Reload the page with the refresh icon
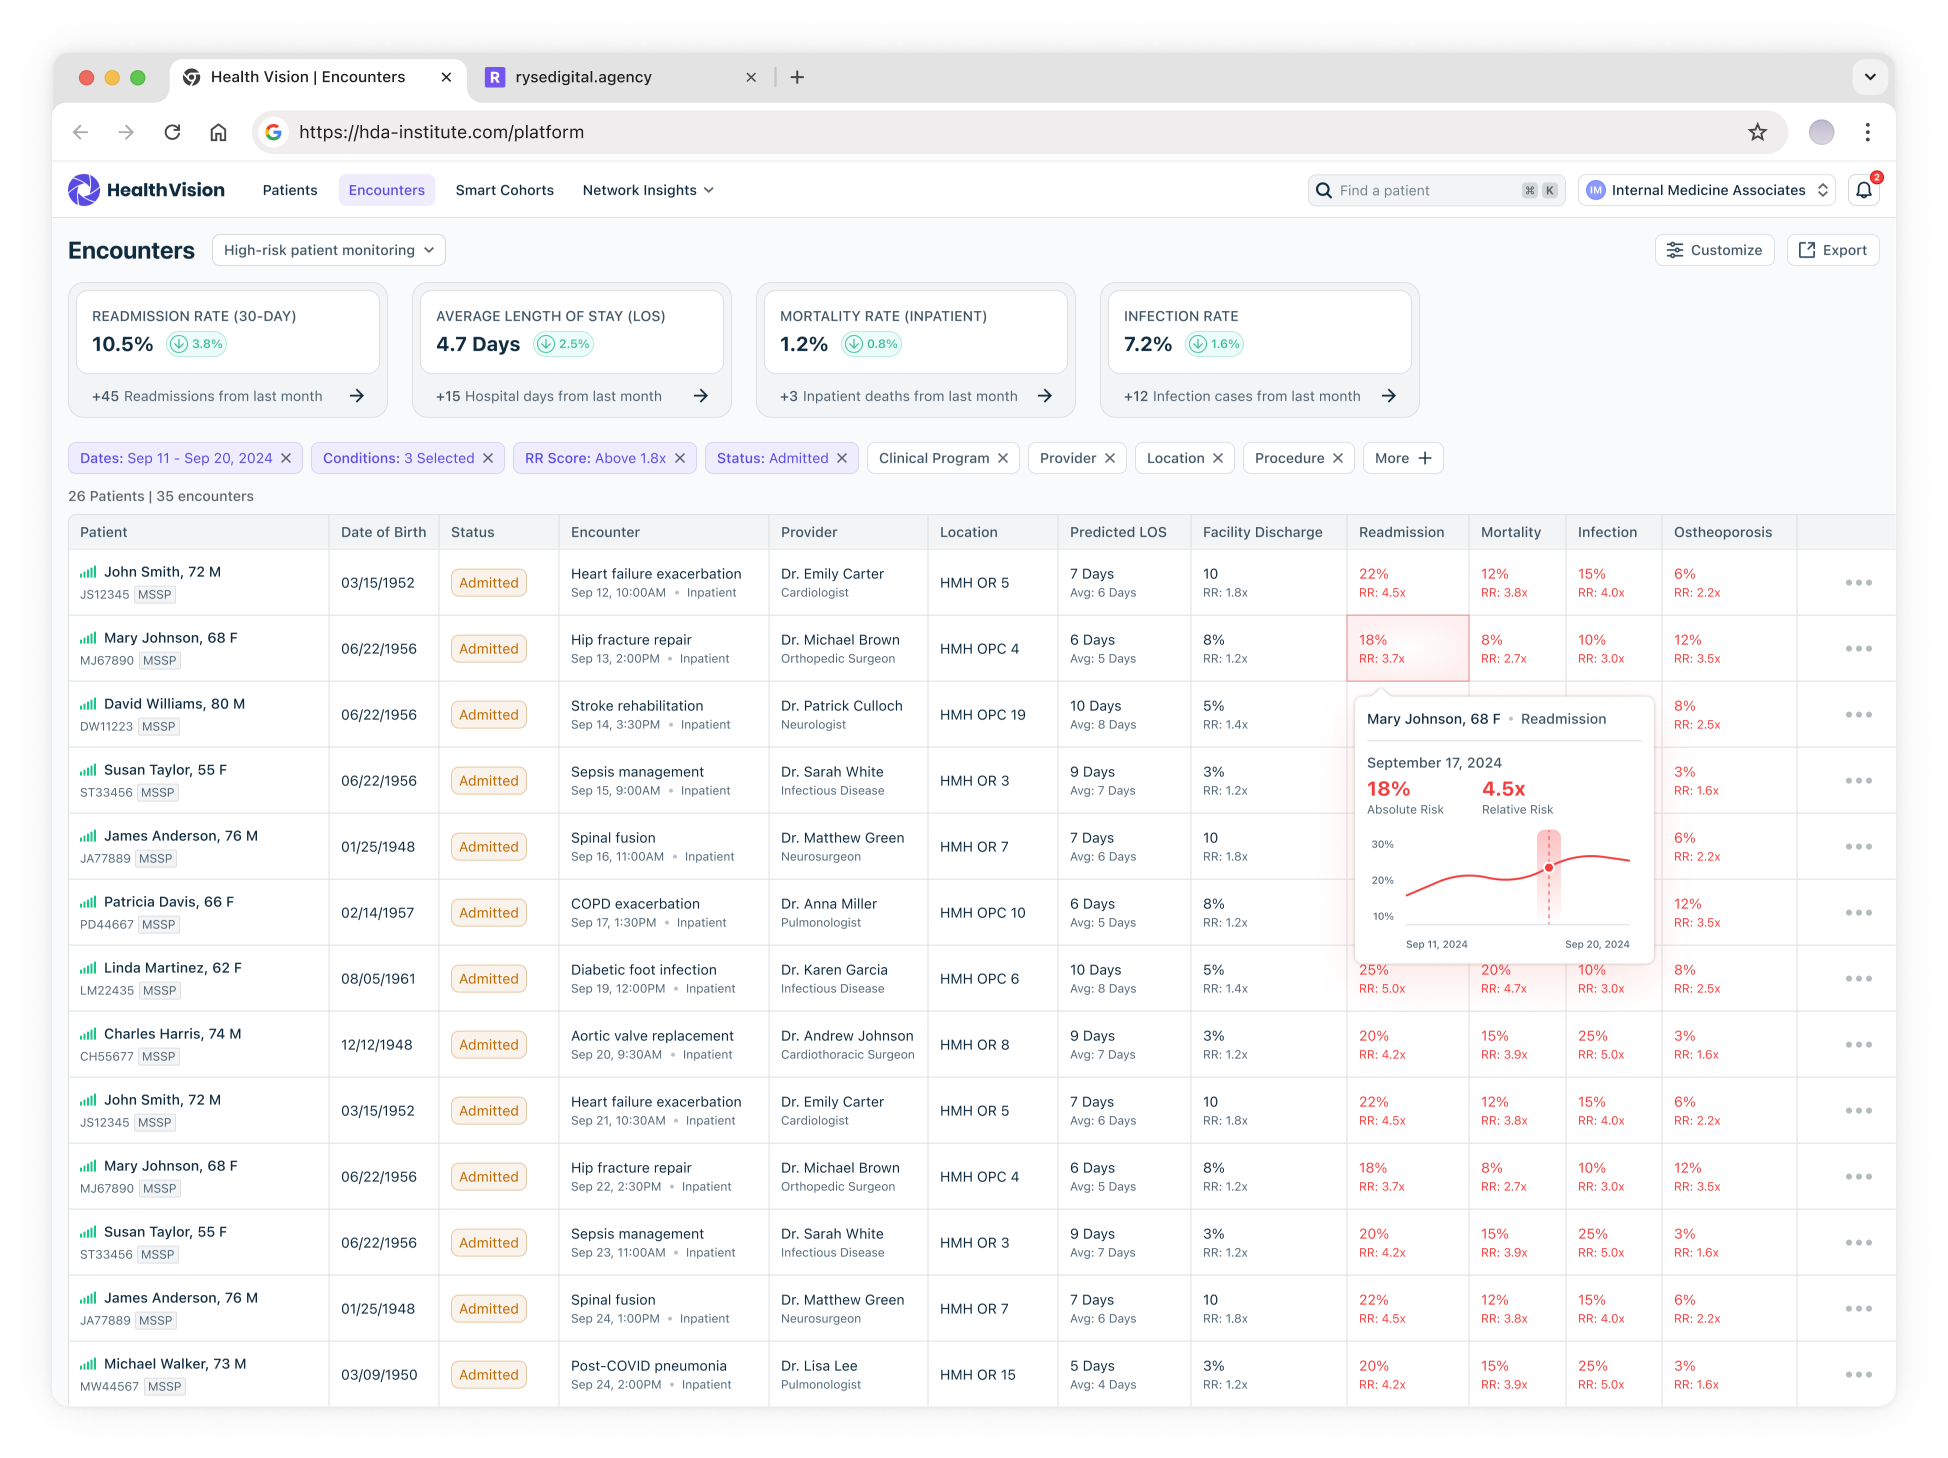 point(172,132)
